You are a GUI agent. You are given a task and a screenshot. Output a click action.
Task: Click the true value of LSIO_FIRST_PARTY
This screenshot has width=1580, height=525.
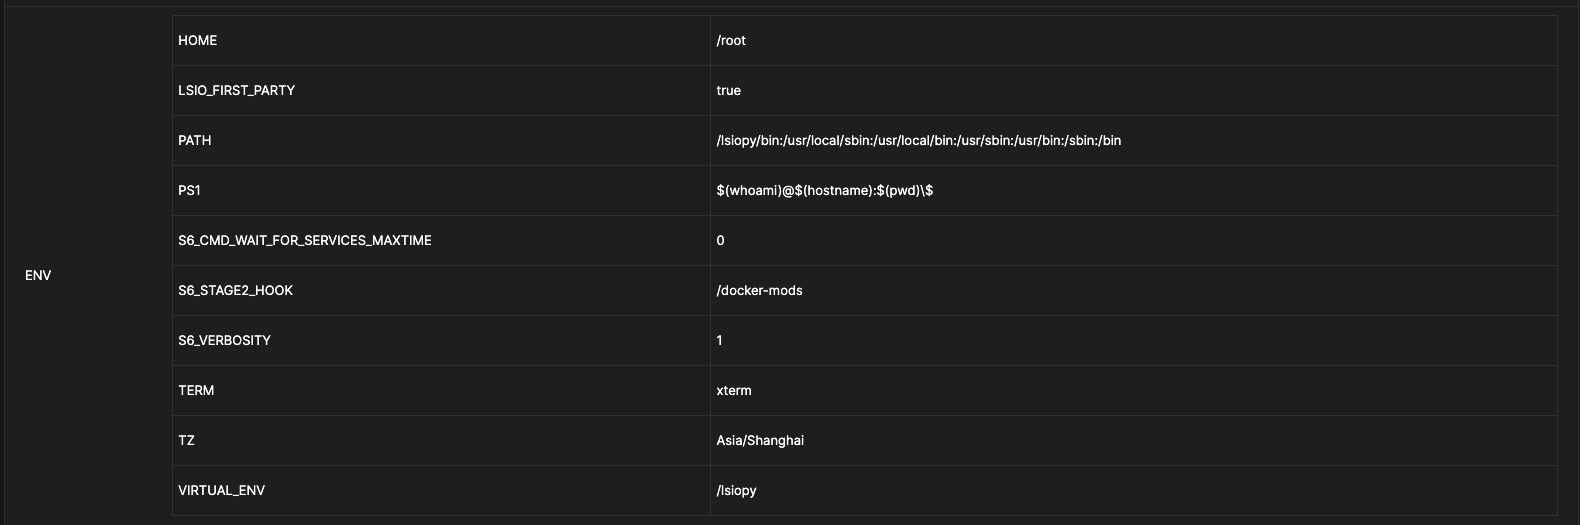728,91
